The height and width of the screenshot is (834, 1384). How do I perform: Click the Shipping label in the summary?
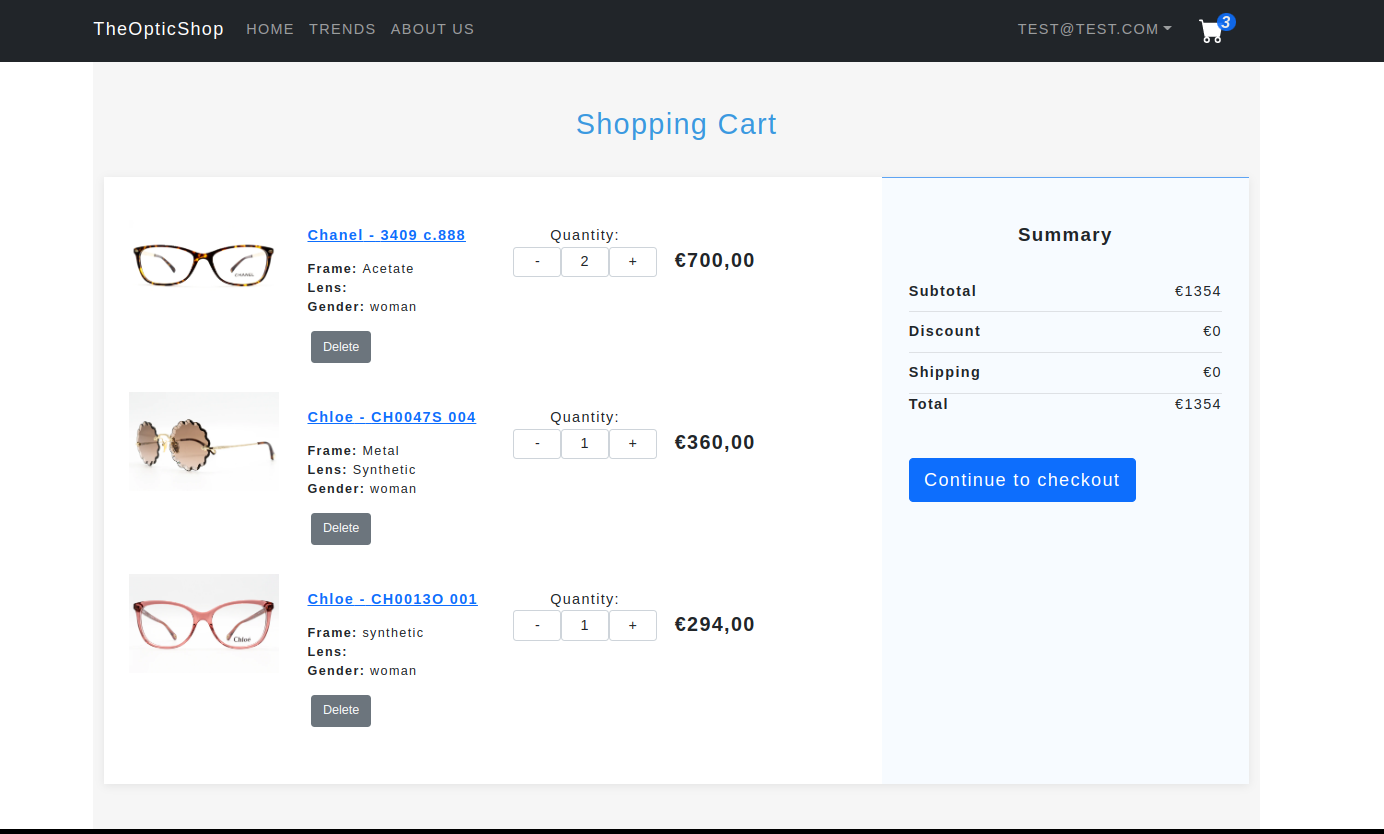pyautogui.click(x=945, y=372)
